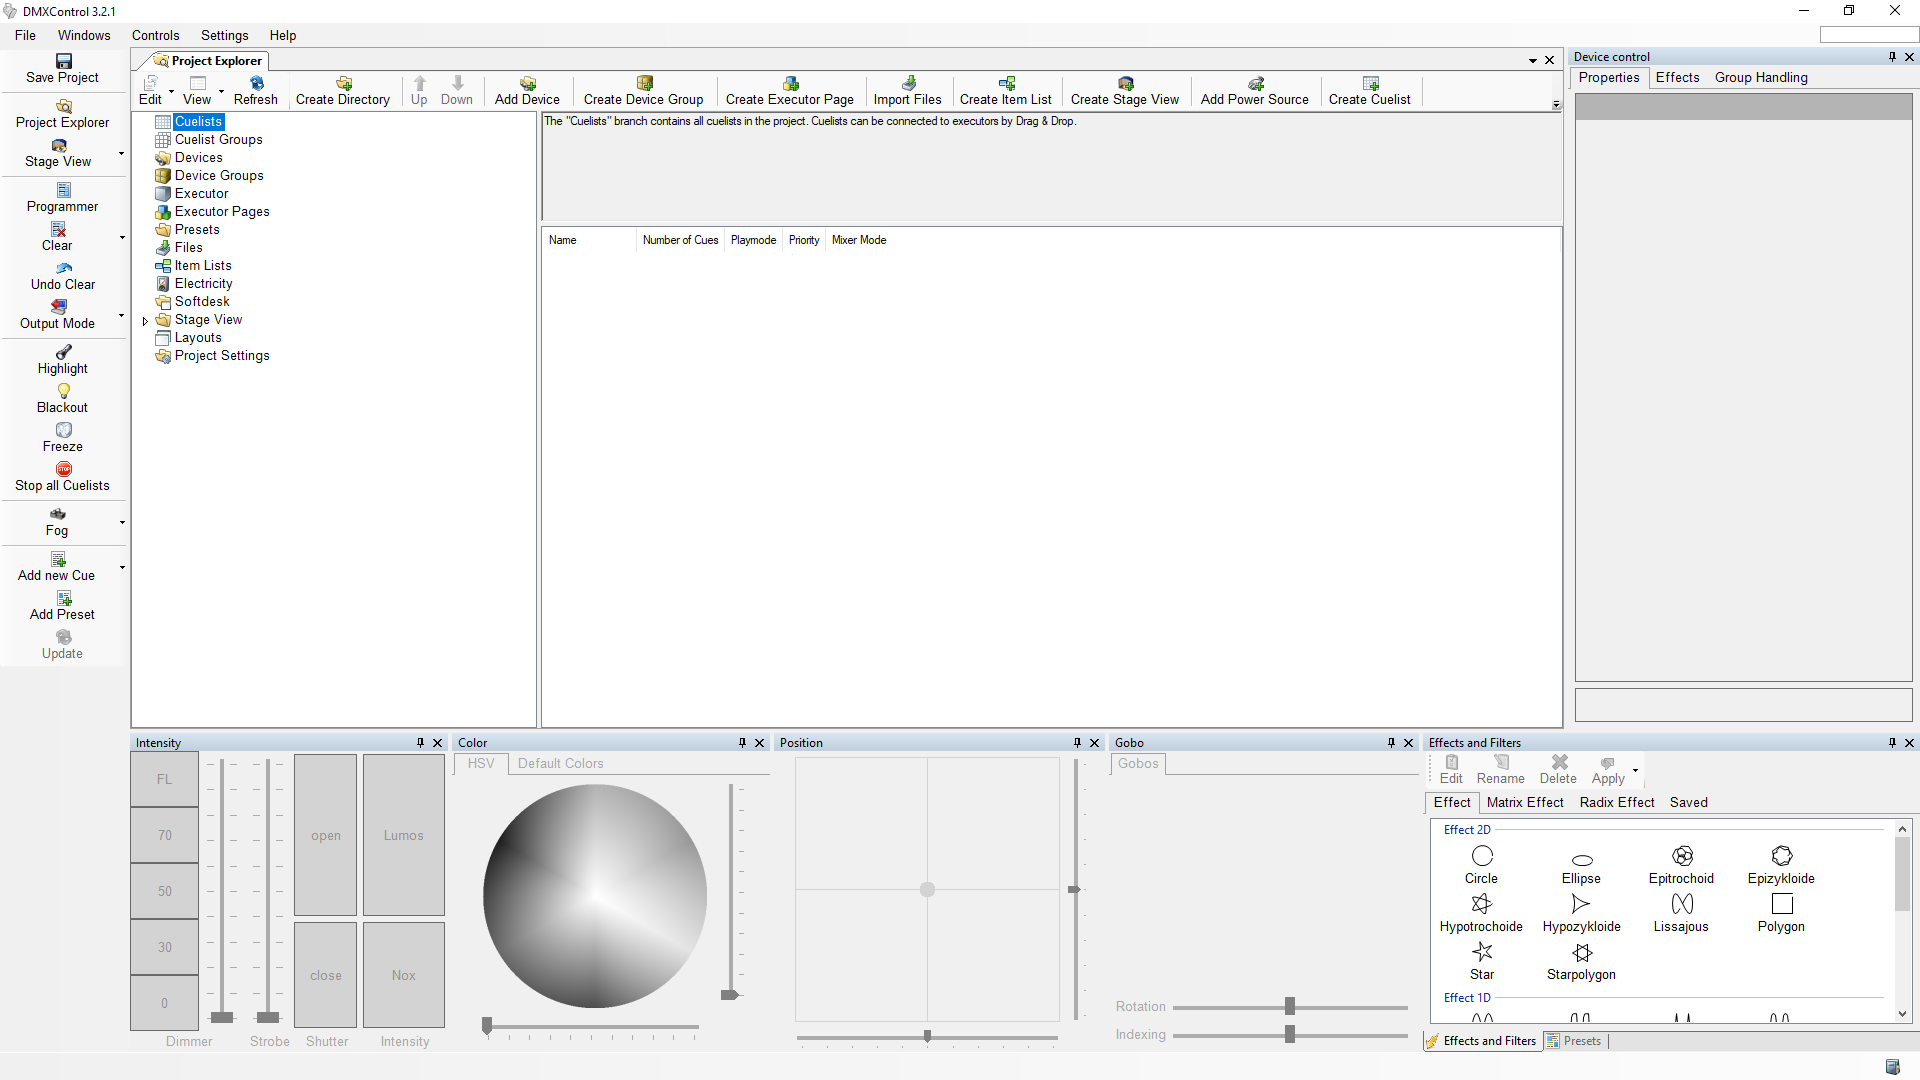Expand the Stage View tree node
This screenshot has height=1080, width=1920.
coord(145,321)
